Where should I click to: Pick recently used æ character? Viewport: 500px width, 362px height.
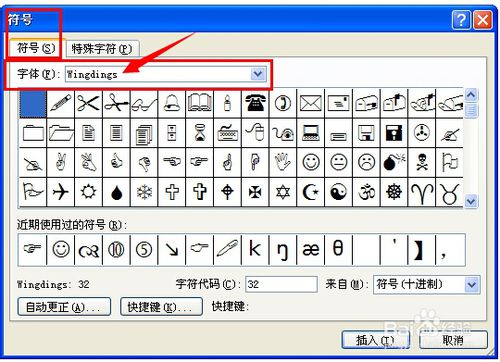(311, 250)
